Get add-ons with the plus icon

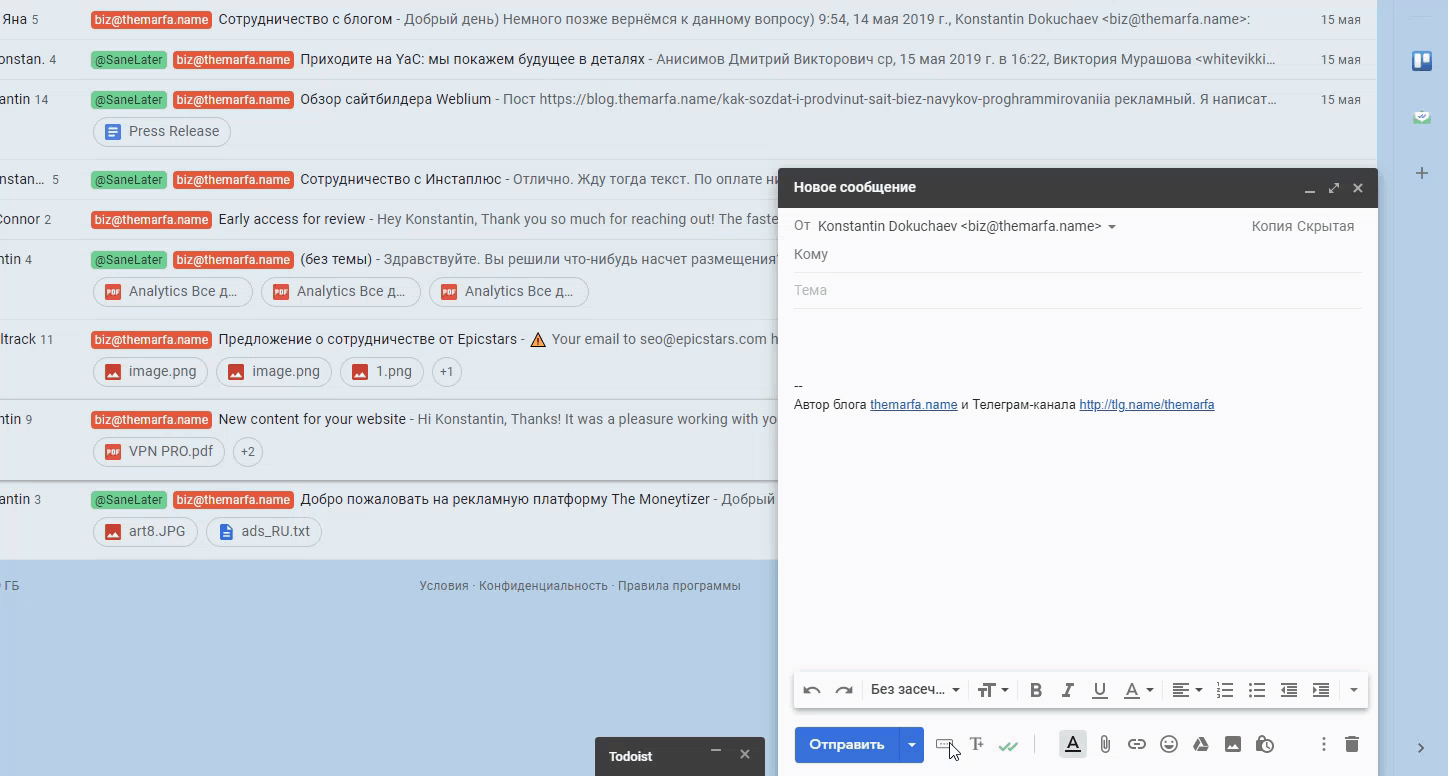tap(1421, 173)
